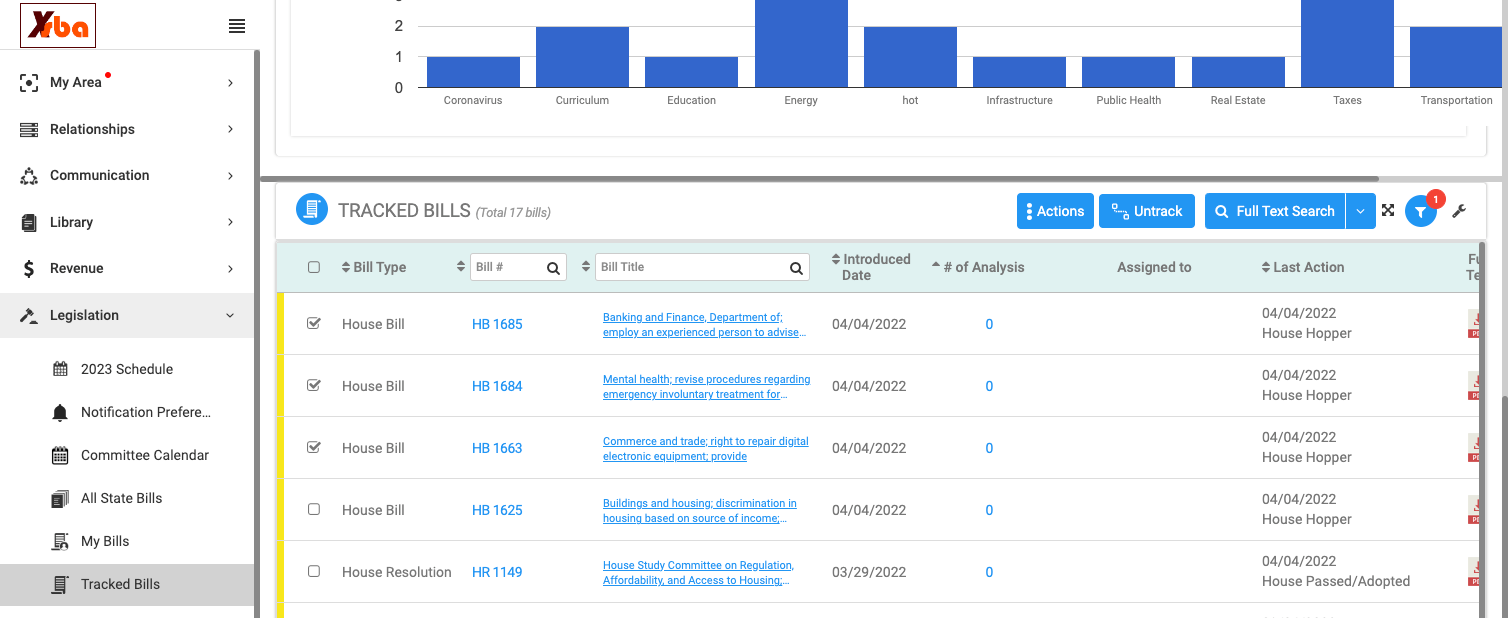The width and height of the screenshot is (1508, 618).
Task: Focus the Bill Title search field
Action: coord(701,267)
